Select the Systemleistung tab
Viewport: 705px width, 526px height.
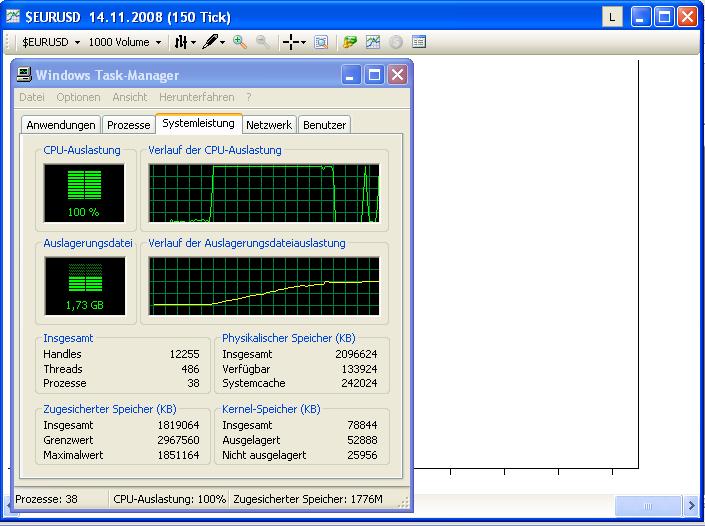pyautogui.click(x=198, y=123)
